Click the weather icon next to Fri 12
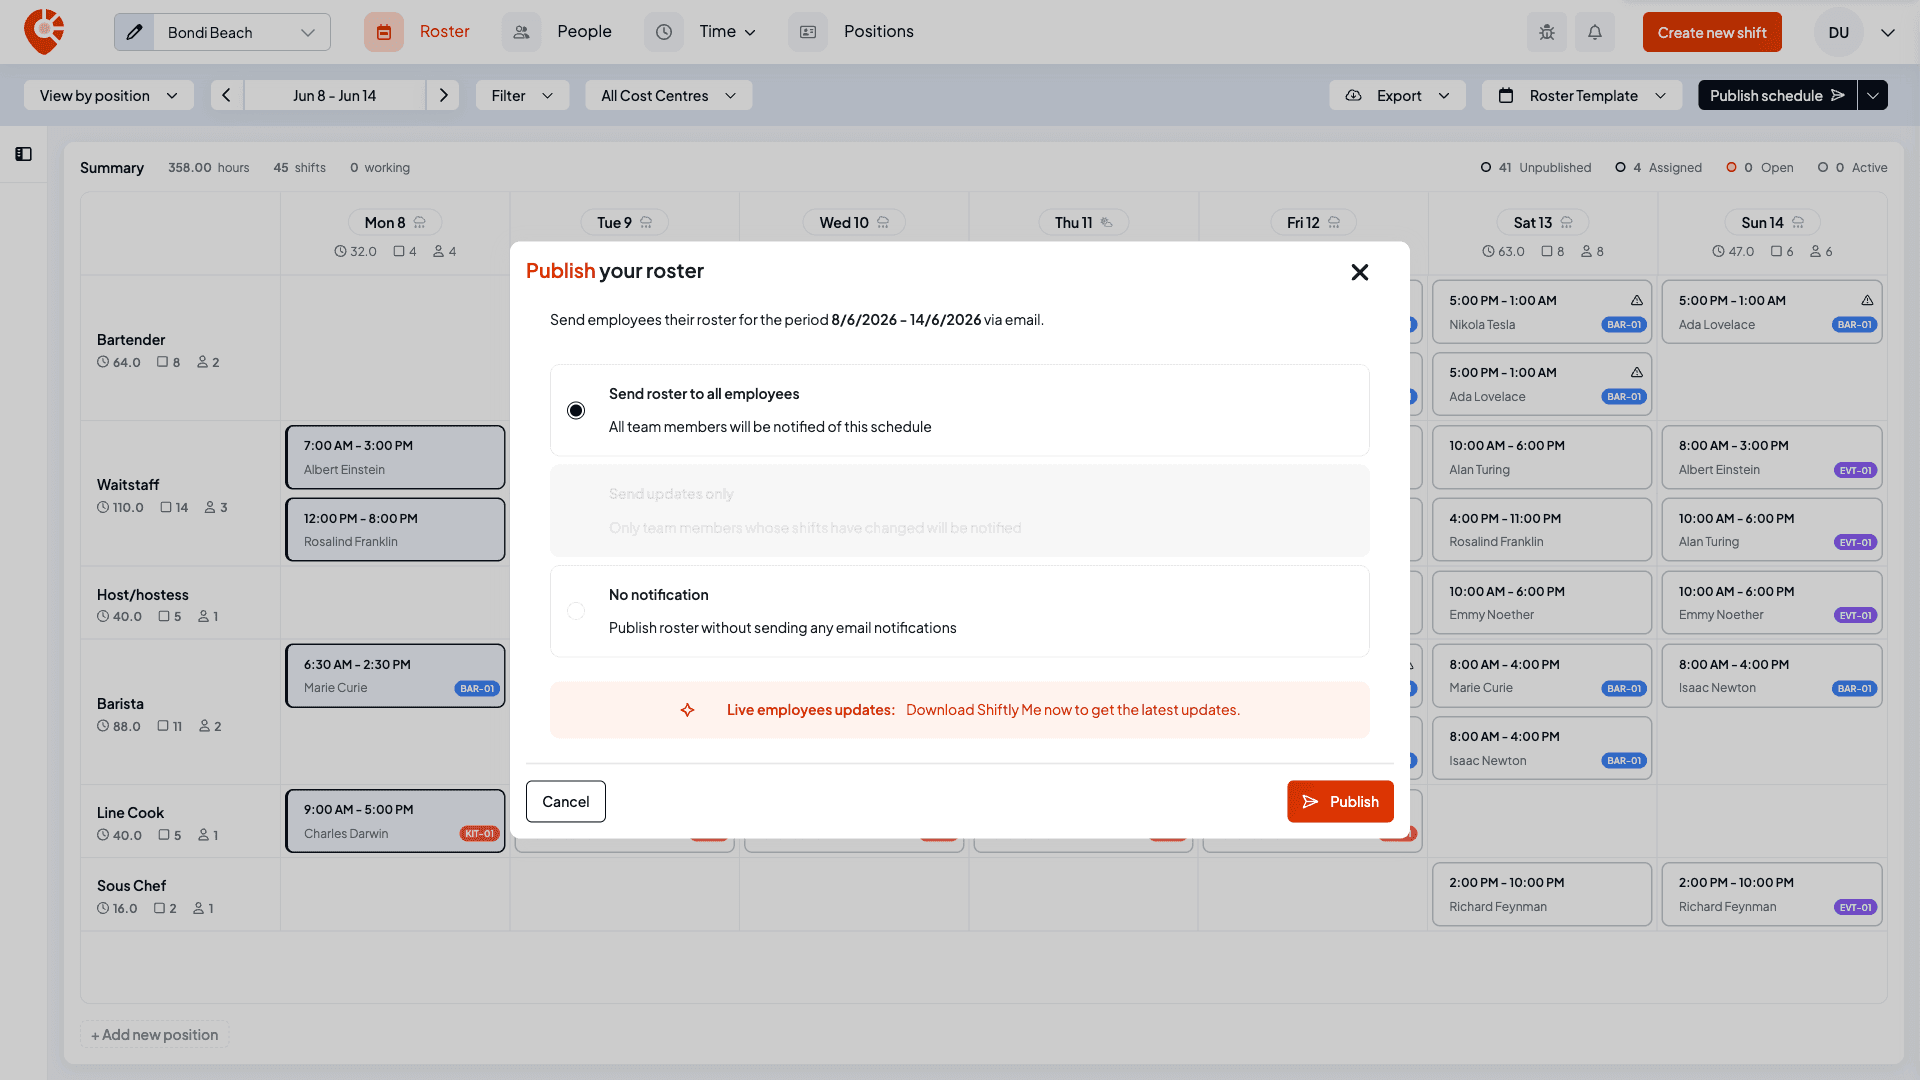1920x1080 pixels. (1334, 223)
